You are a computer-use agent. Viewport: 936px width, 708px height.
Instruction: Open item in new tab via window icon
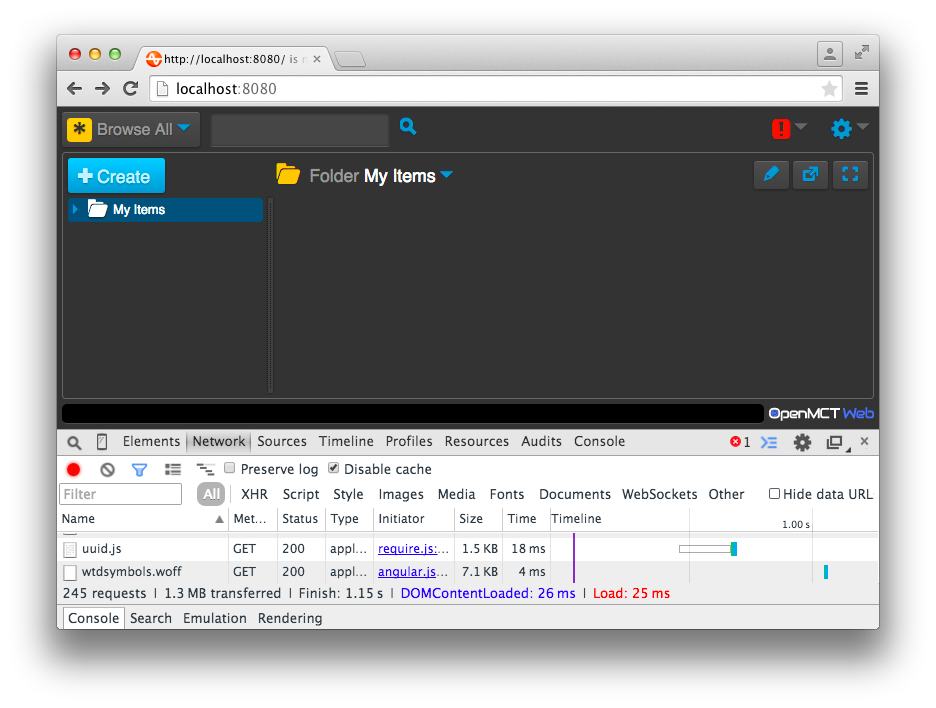(810, 174)
